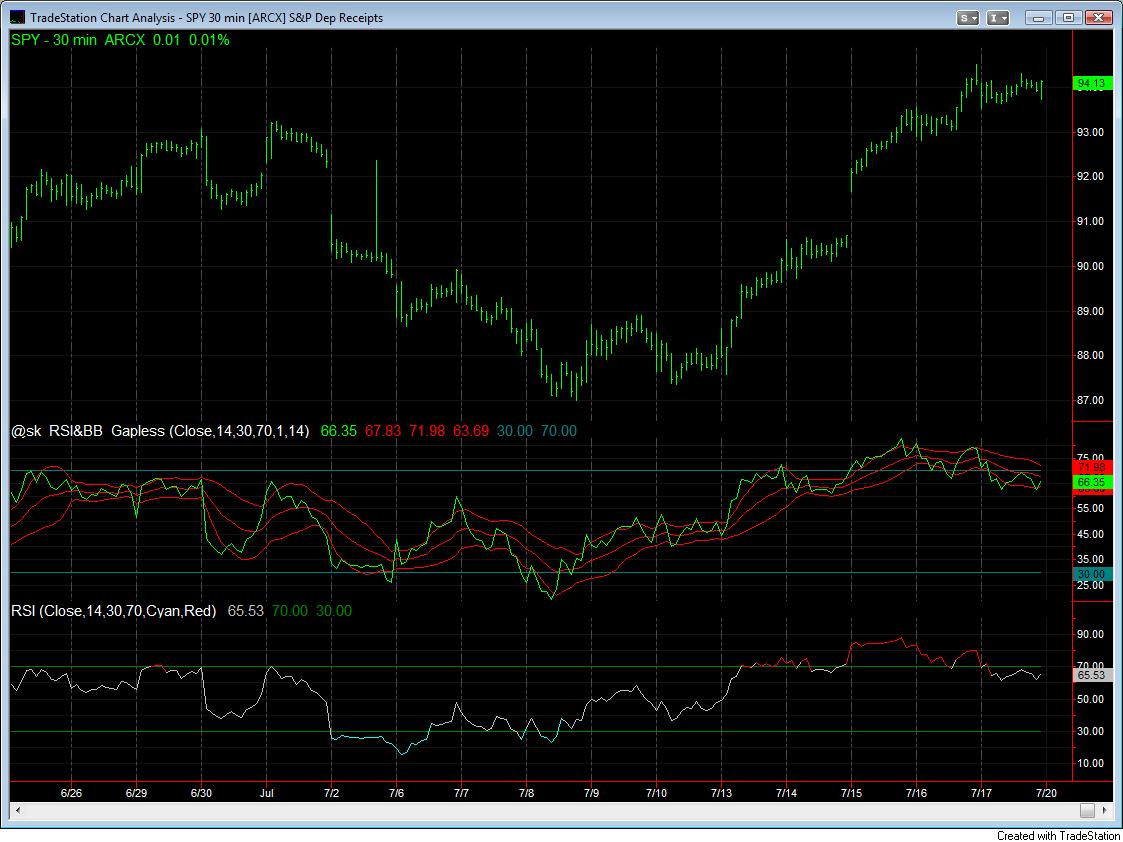Image resolution: width=1123 pixels, height=842 pixels.
Task: Select the @sk RSI&BB Gapless indicator label
Action: tap(160, 431)
